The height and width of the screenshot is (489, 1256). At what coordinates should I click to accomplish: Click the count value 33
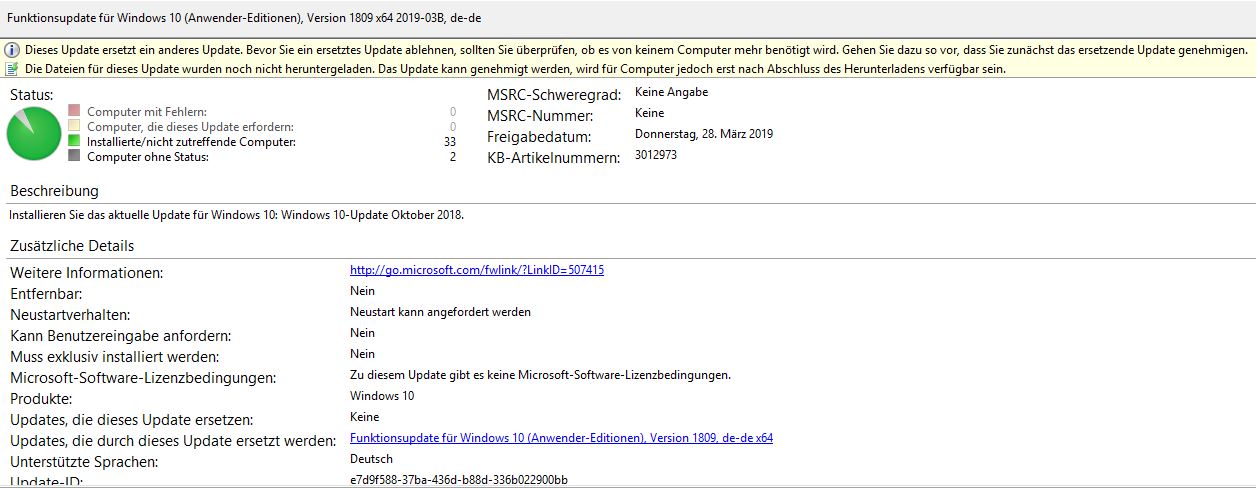pos(450,142)
